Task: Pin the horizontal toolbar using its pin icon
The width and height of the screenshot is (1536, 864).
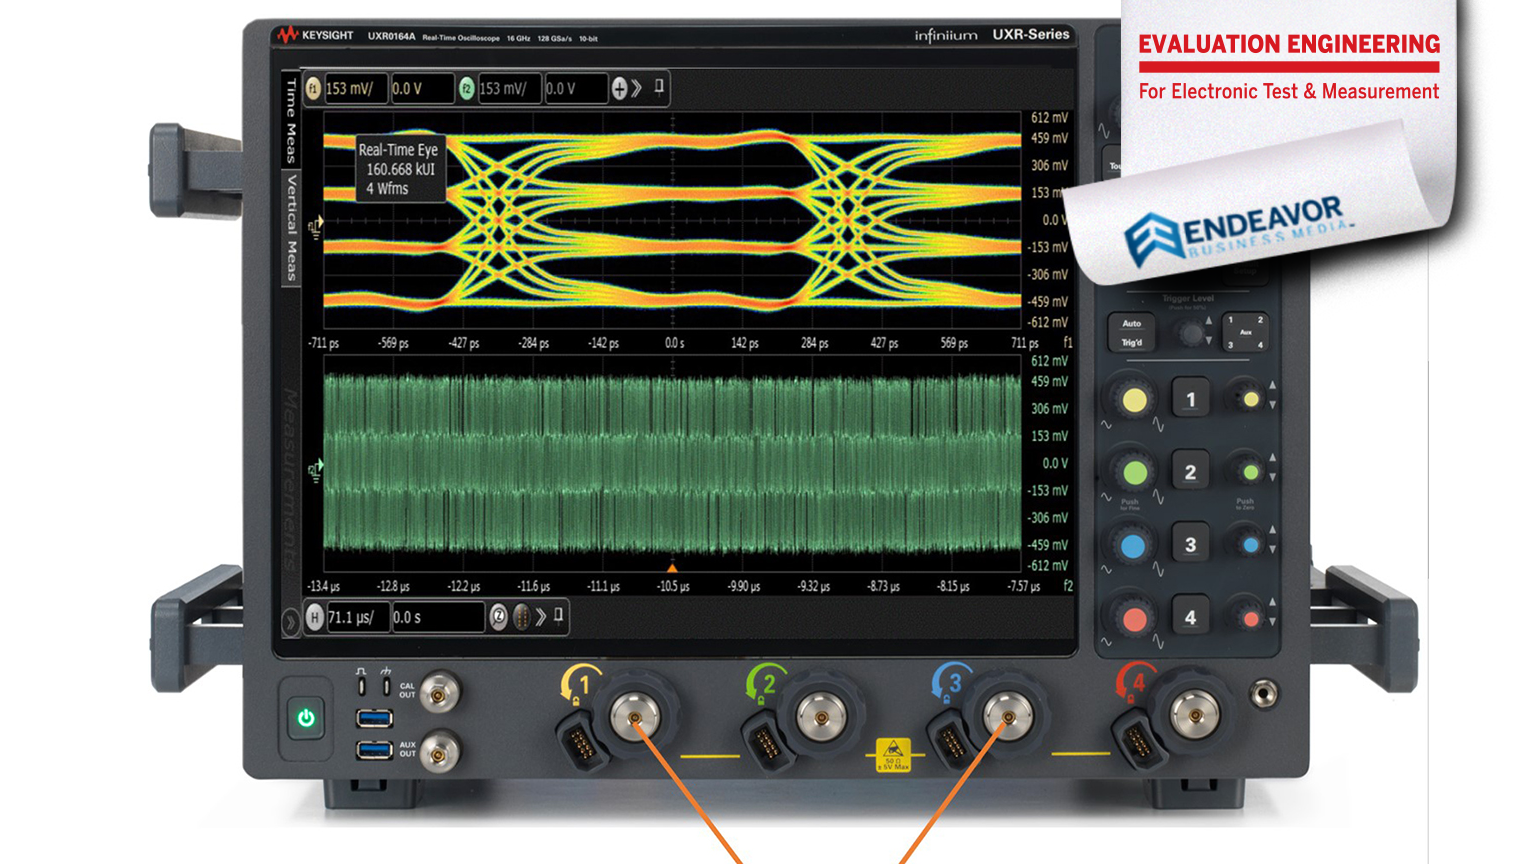Action: point(558,616)
